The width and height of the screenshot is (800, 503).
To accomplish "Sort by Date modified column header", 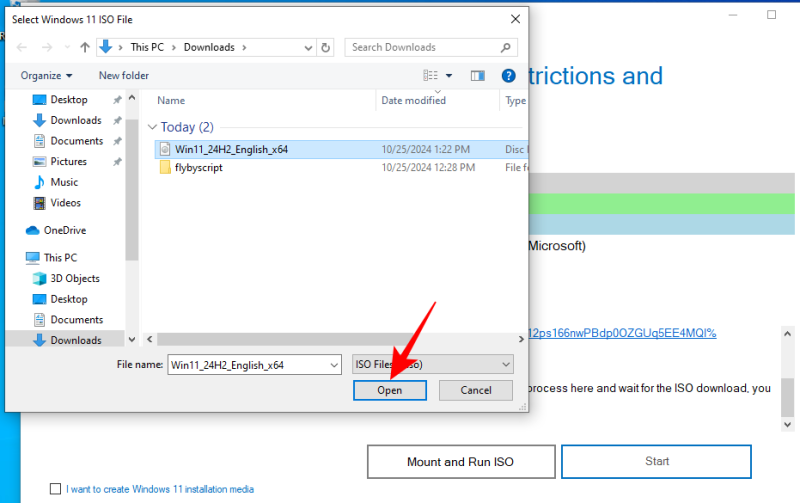I will (414, 100).
